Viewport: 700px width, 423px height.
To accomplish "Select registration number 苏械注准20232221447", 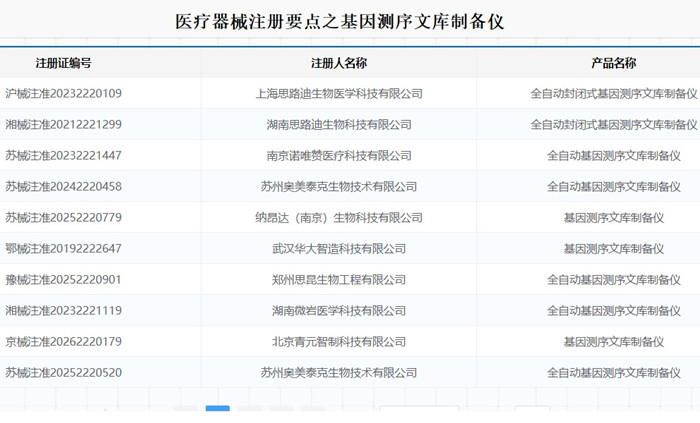I will click(x=63, y=155).
